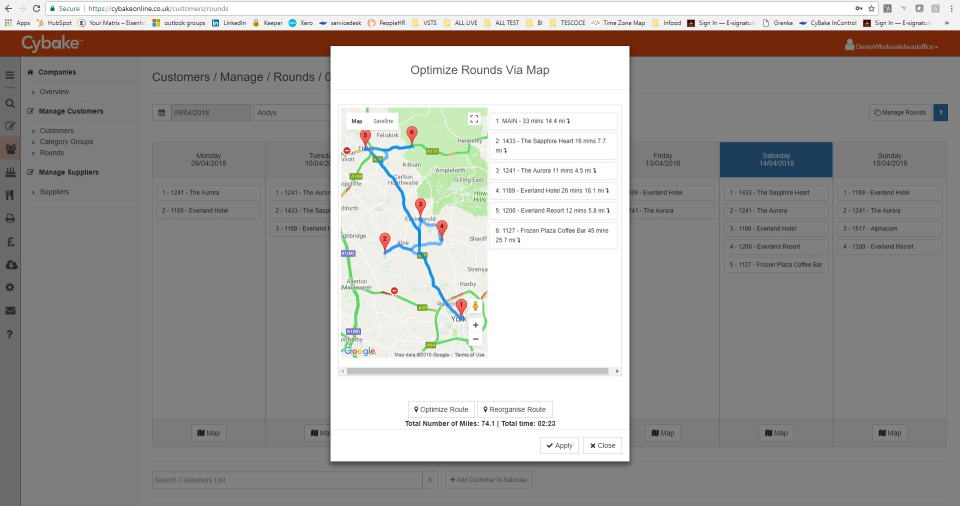Zoom in on the map with plus
Viewport: 960px width, 506px height.
[x=475, y=325]
